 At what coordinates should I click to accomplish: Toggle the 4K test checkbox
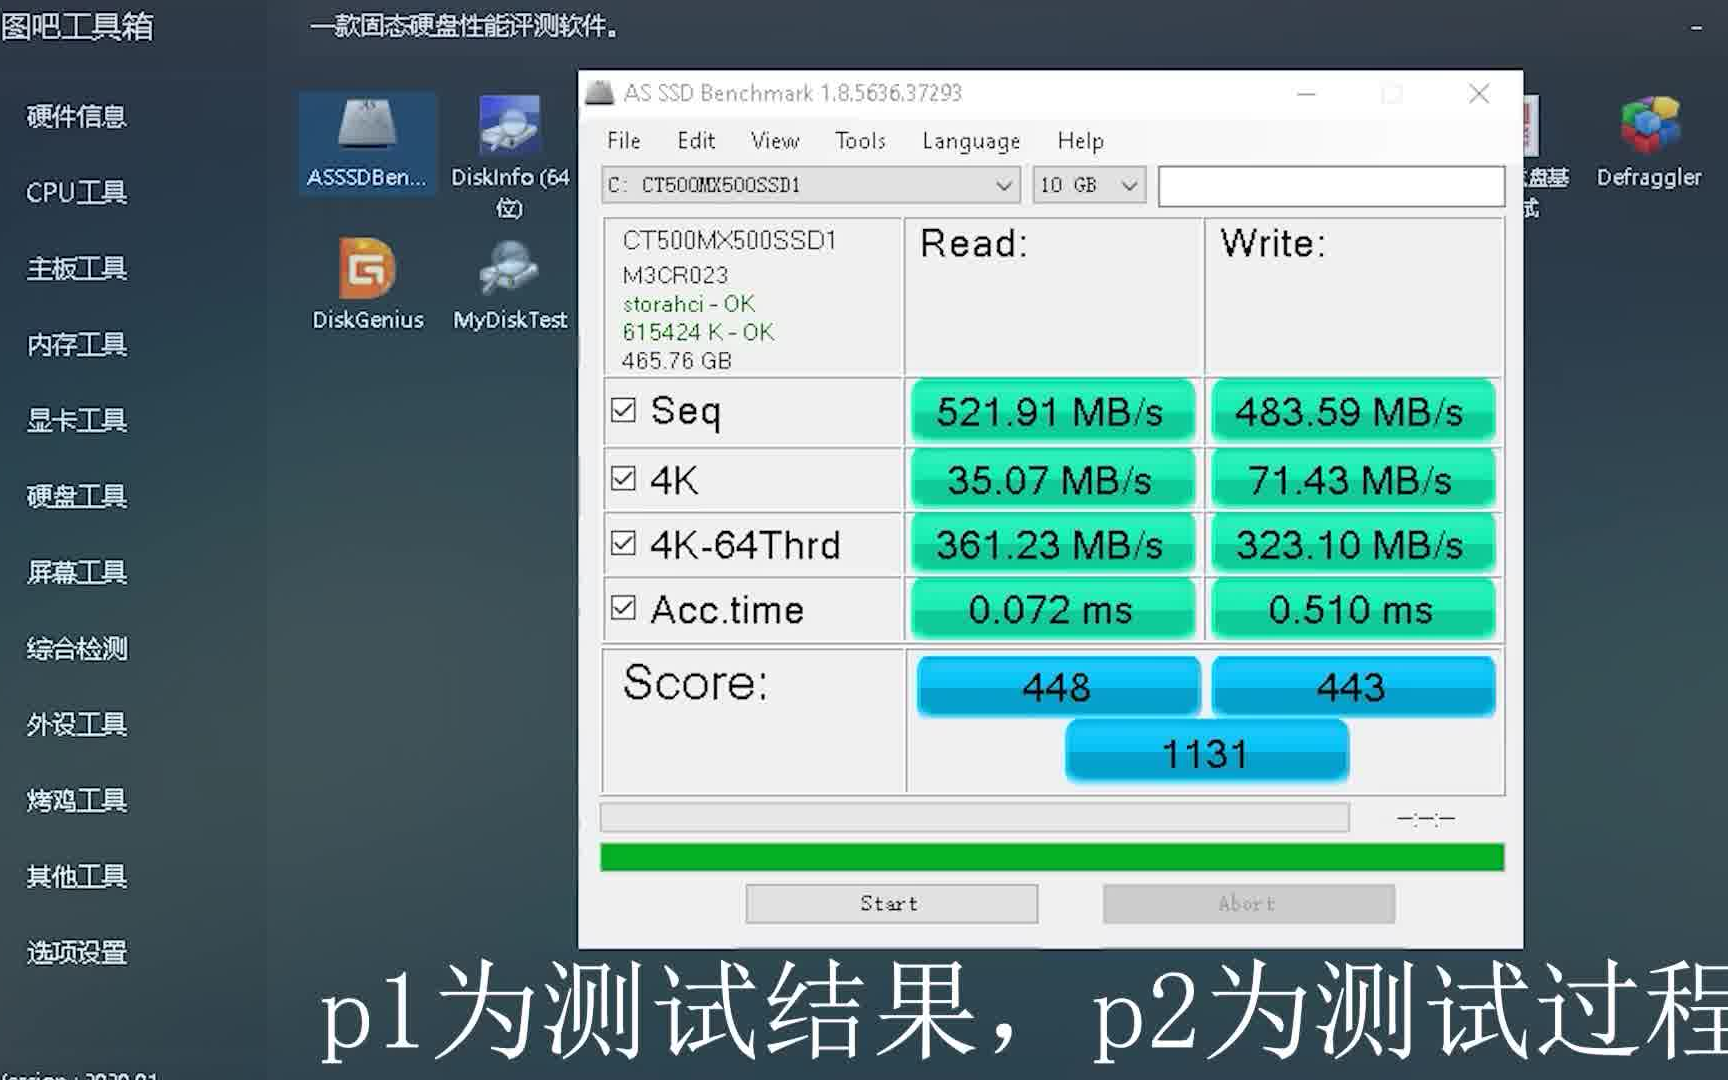pos(623,479)
